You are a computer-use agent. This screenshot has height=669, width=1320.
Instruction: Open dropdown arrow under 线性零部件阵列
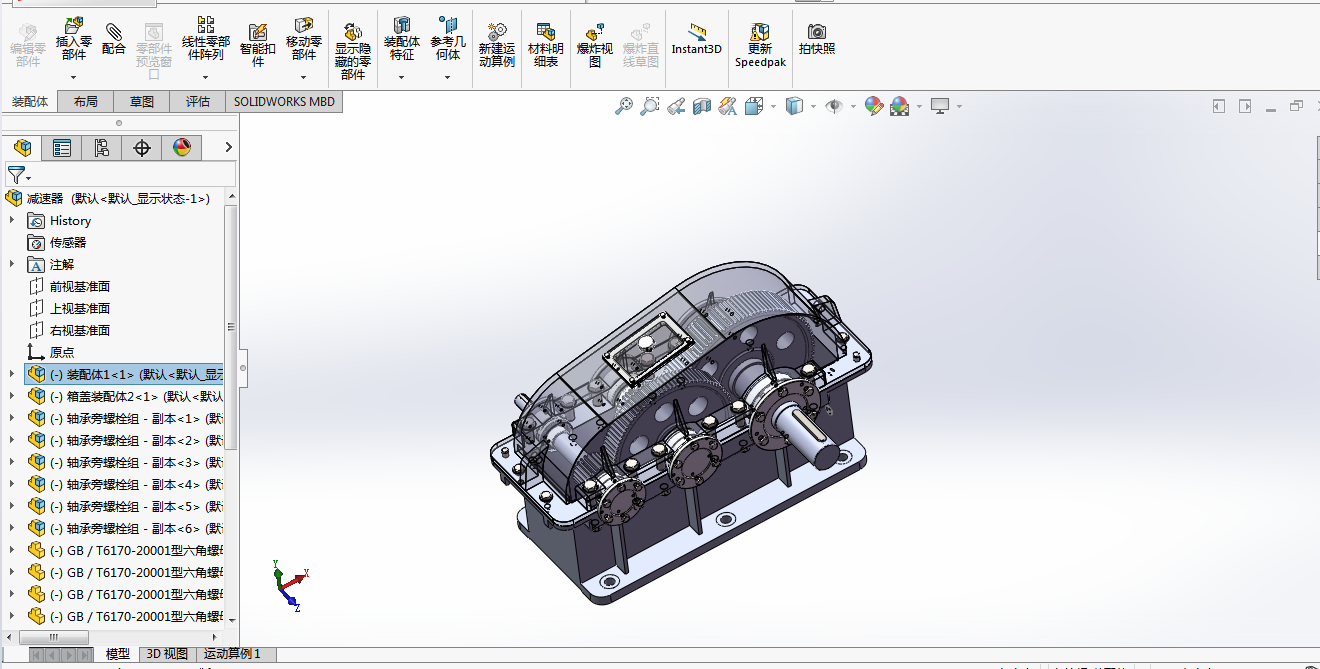206,77
